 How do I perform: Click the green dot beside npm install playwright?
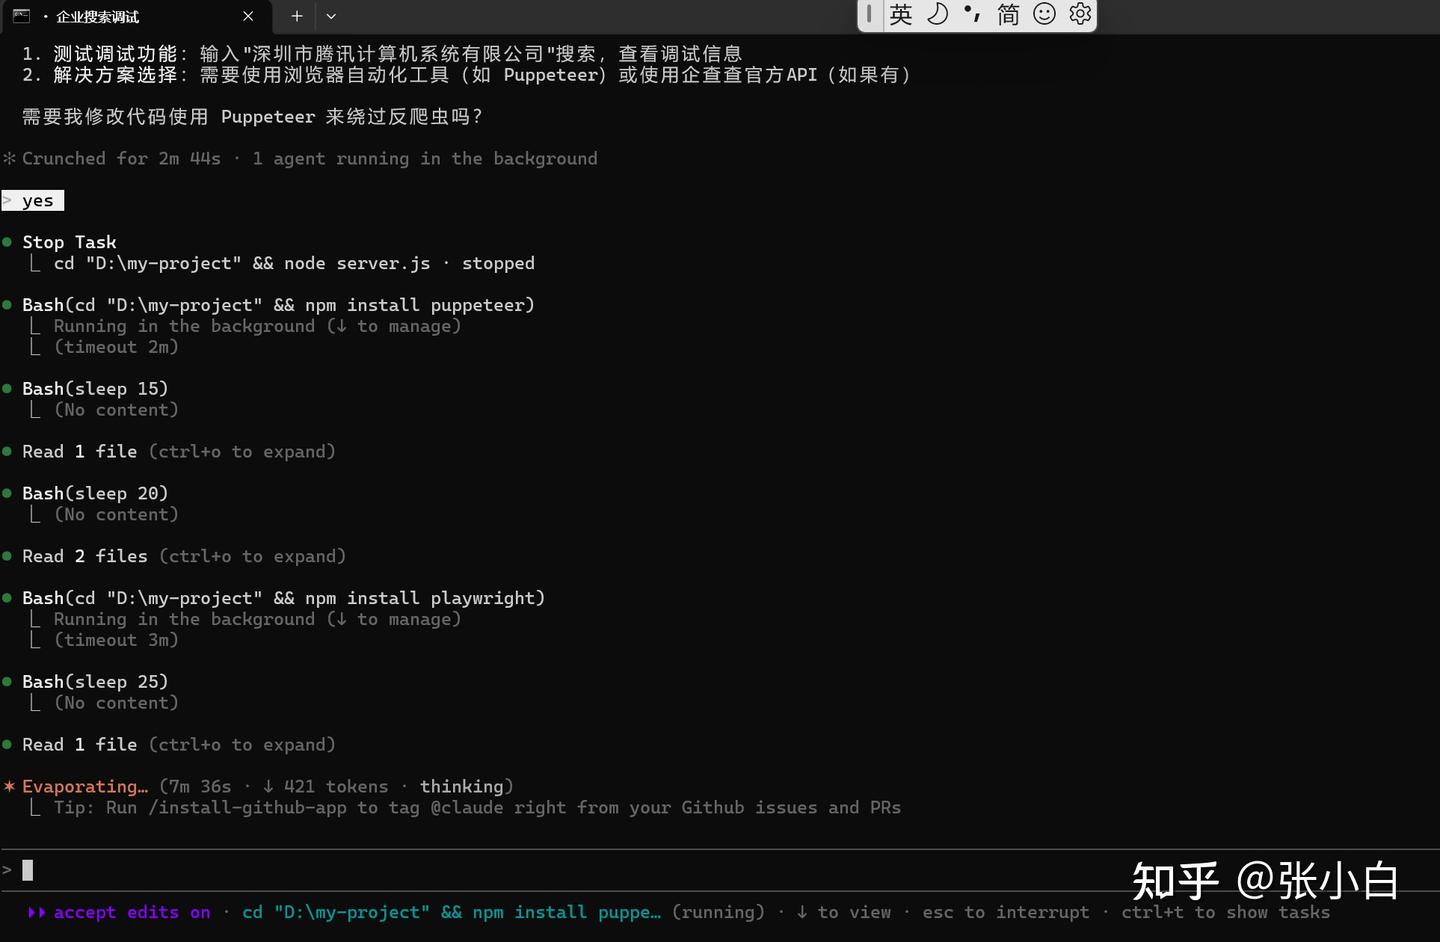[8, 597]
